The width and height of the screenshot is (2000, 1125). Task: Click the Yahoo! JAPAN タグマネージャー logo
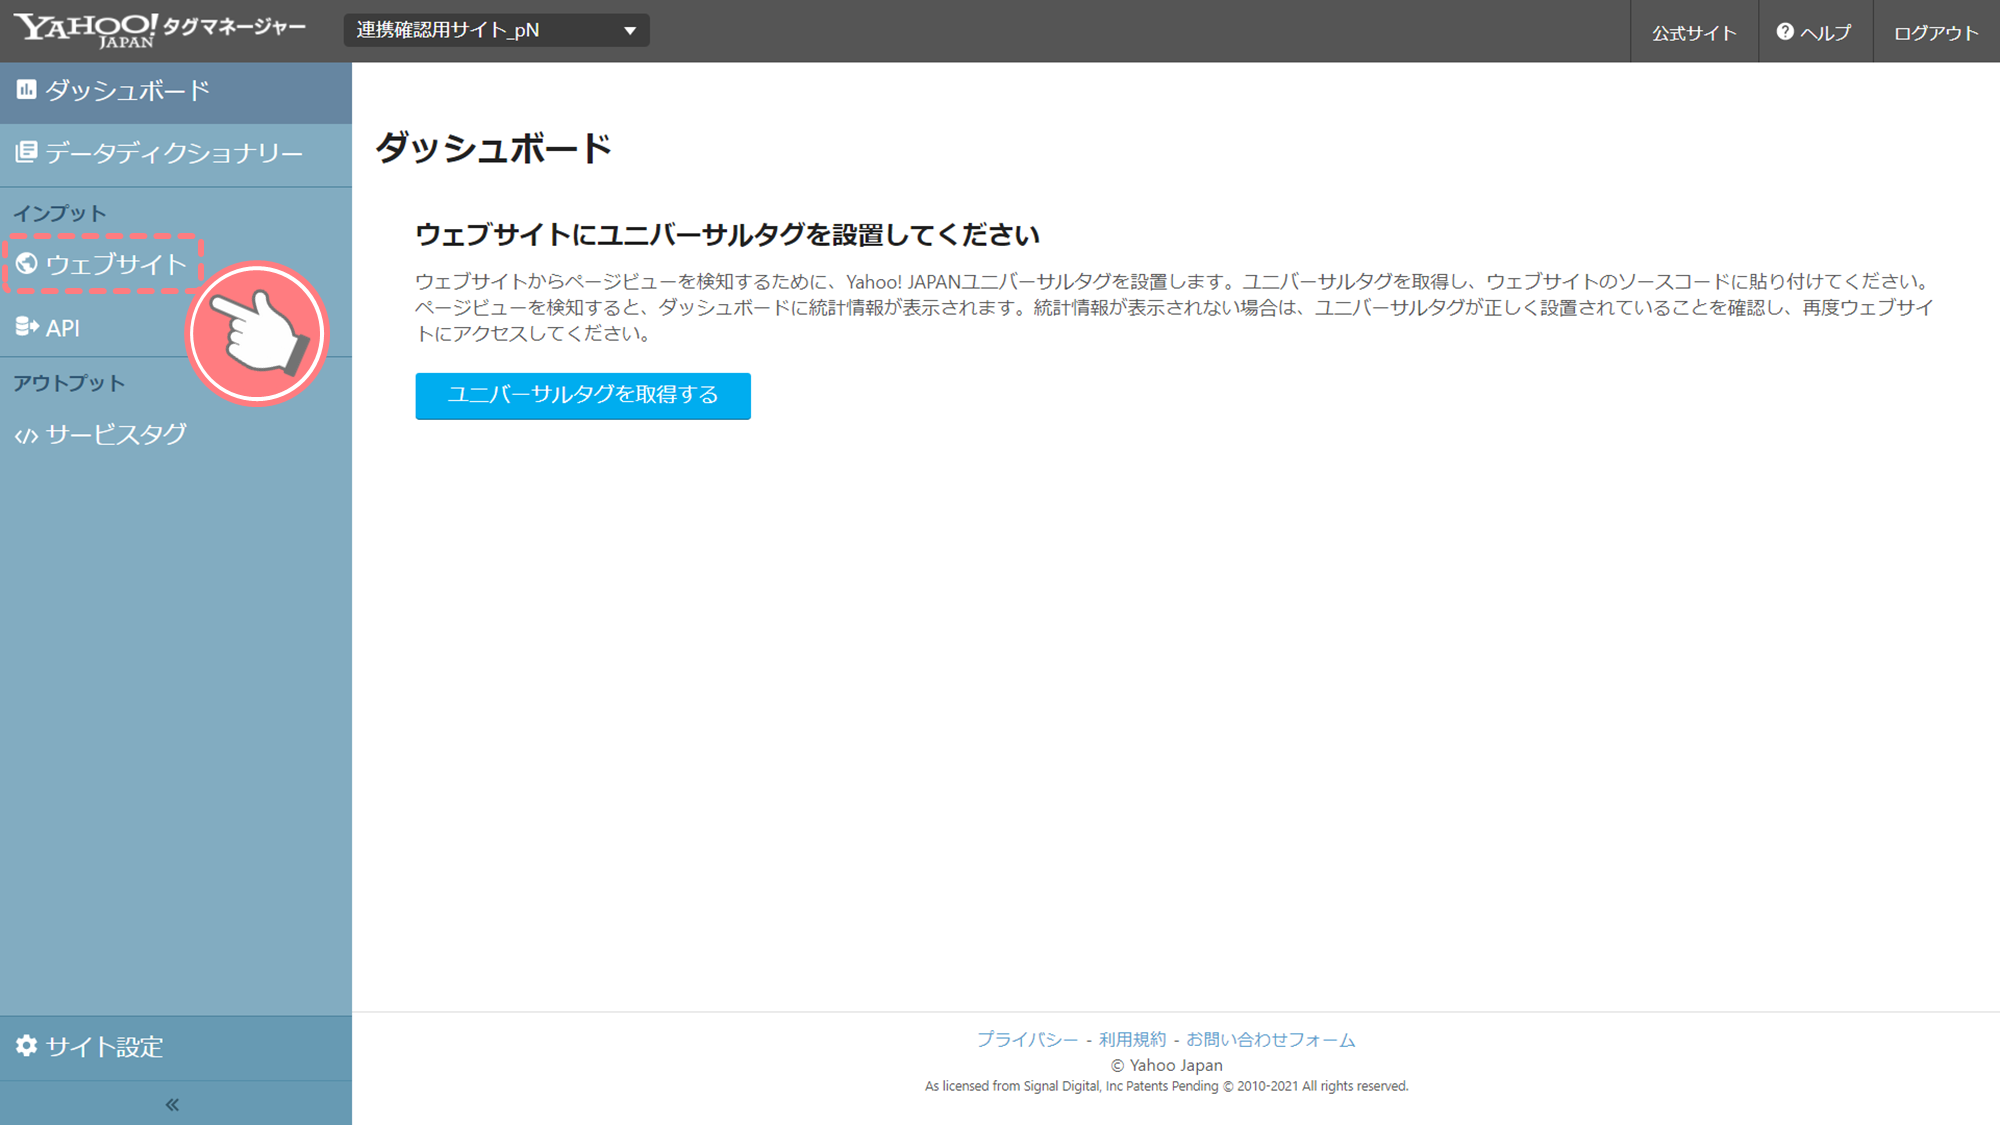(x=160, y=30)
